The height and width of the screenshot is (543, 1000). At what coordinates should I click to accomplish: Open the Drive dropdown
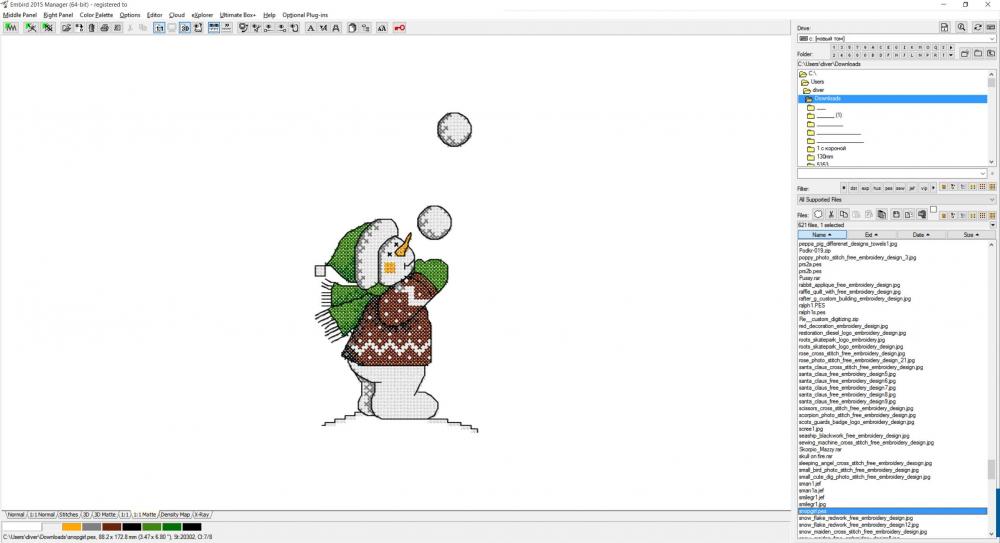coord(895,39)
